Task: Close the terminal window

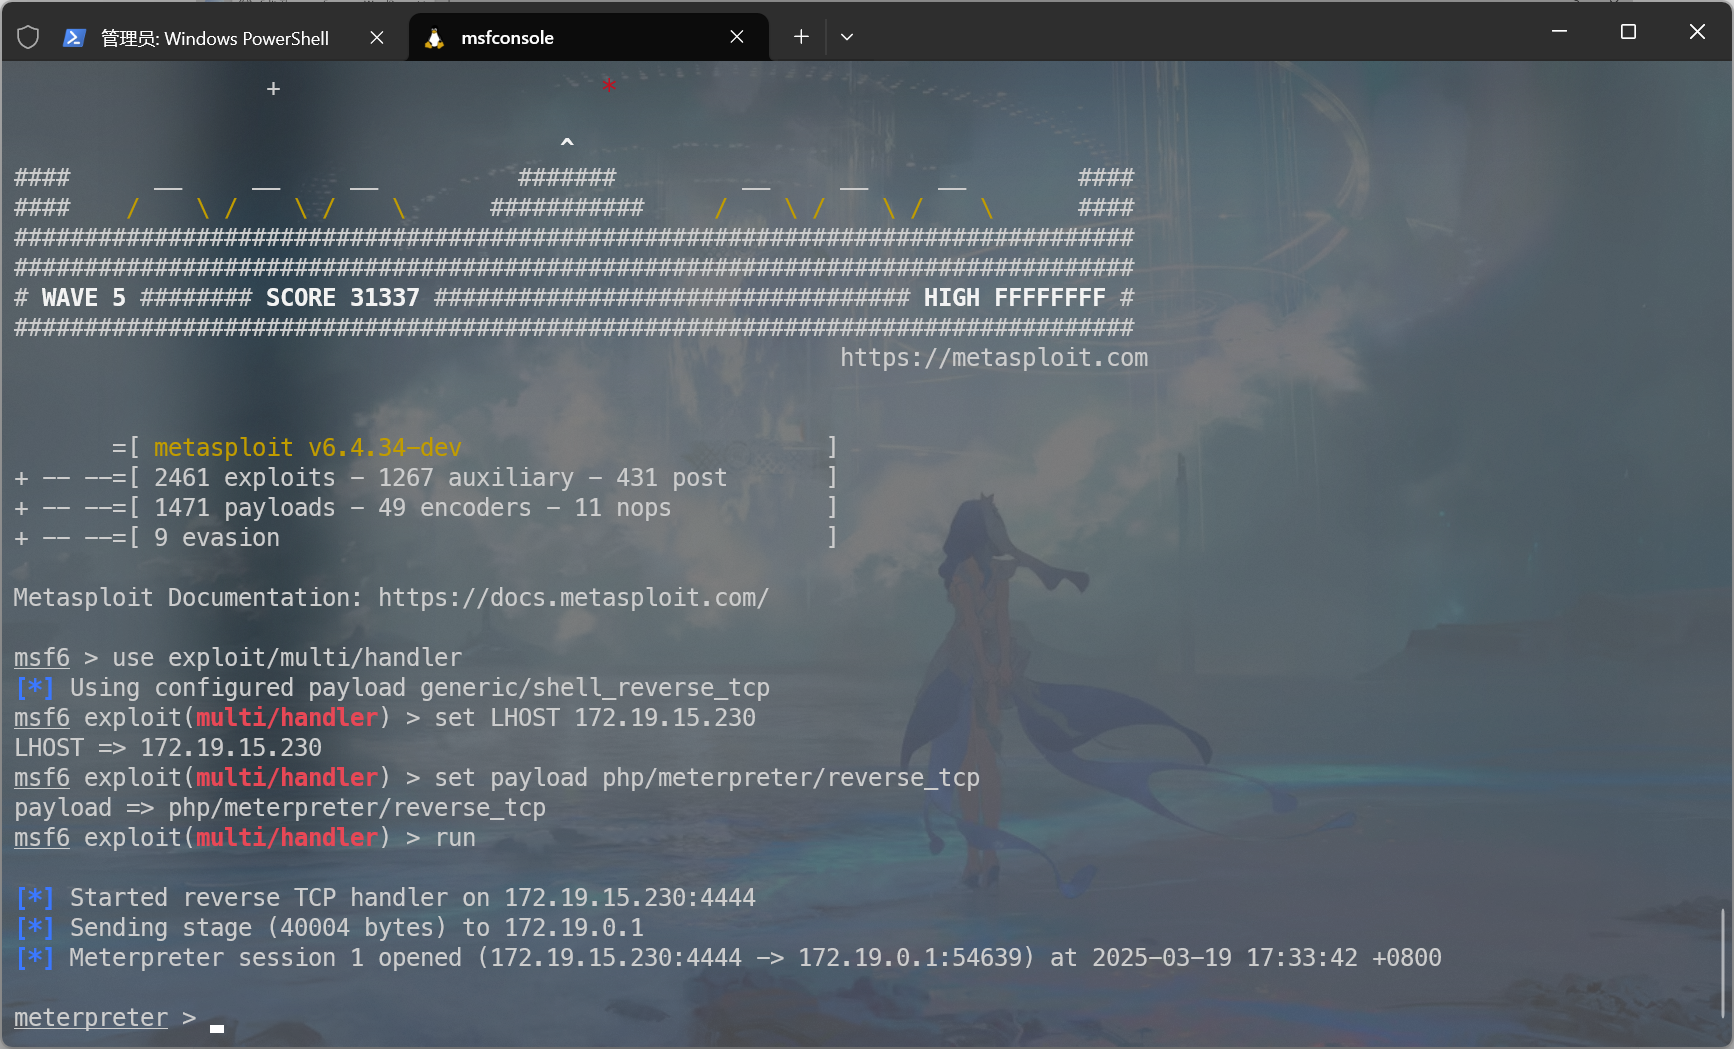Action: (x=1697, y=32)
